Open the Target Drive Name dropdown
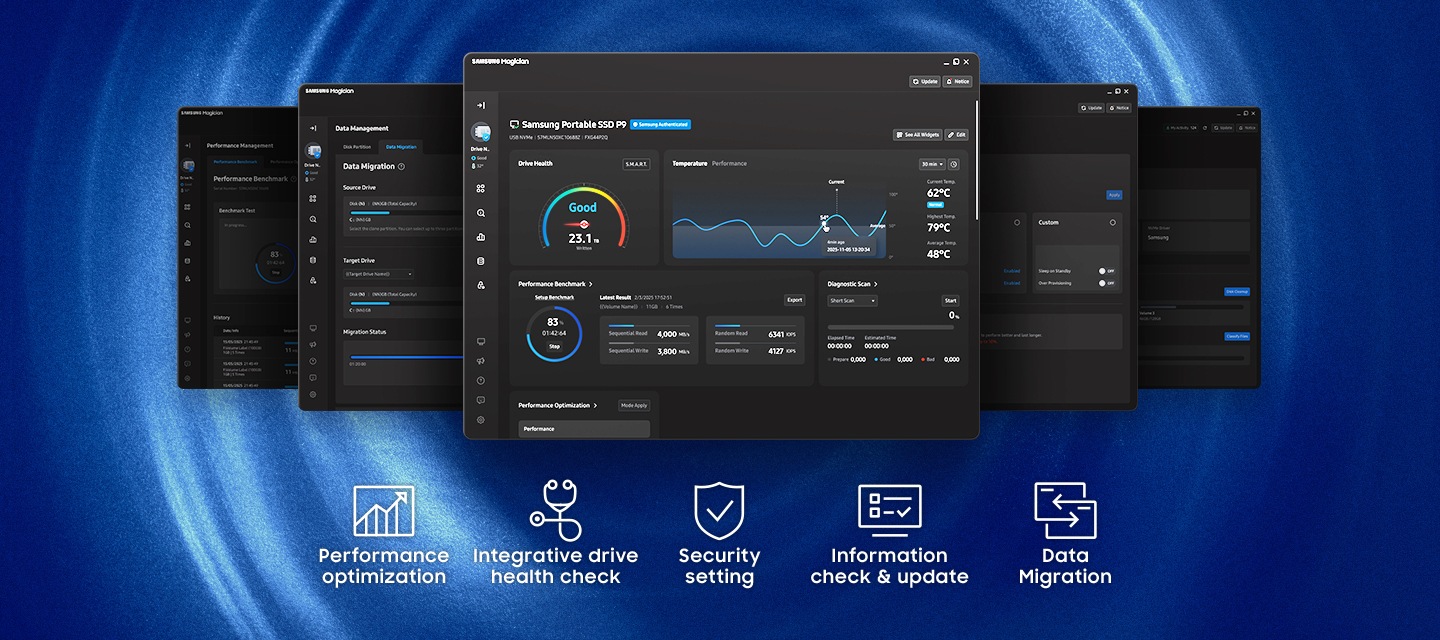This screenshot has width=1440, height=640. [x=379, y=274]
